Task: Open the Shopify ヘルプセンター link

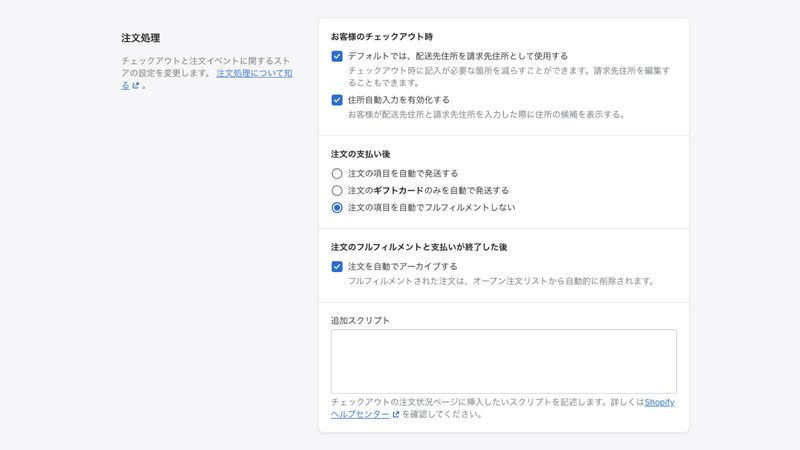Action: (659, 402)
